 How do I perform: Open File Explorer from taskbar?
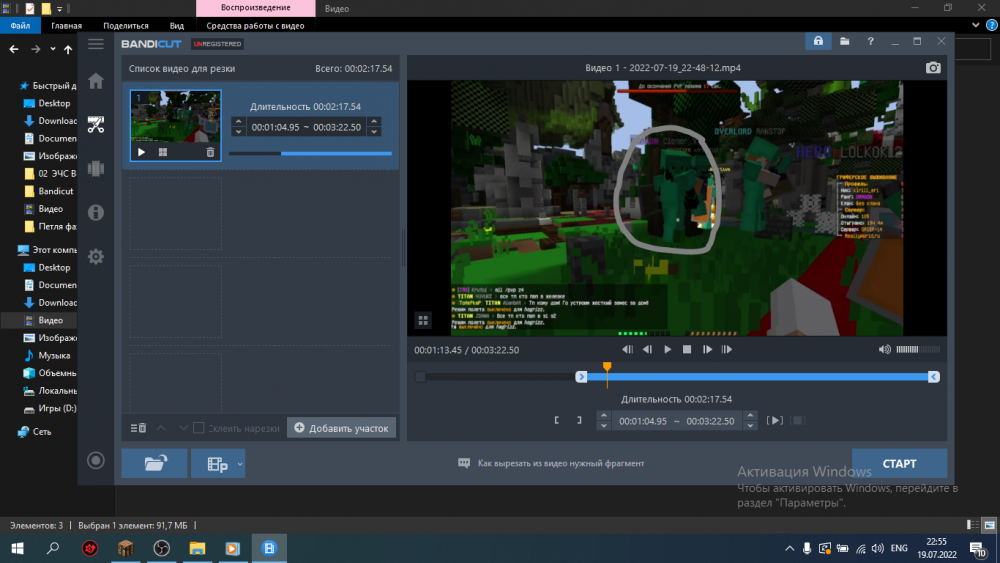click(197, 548)
